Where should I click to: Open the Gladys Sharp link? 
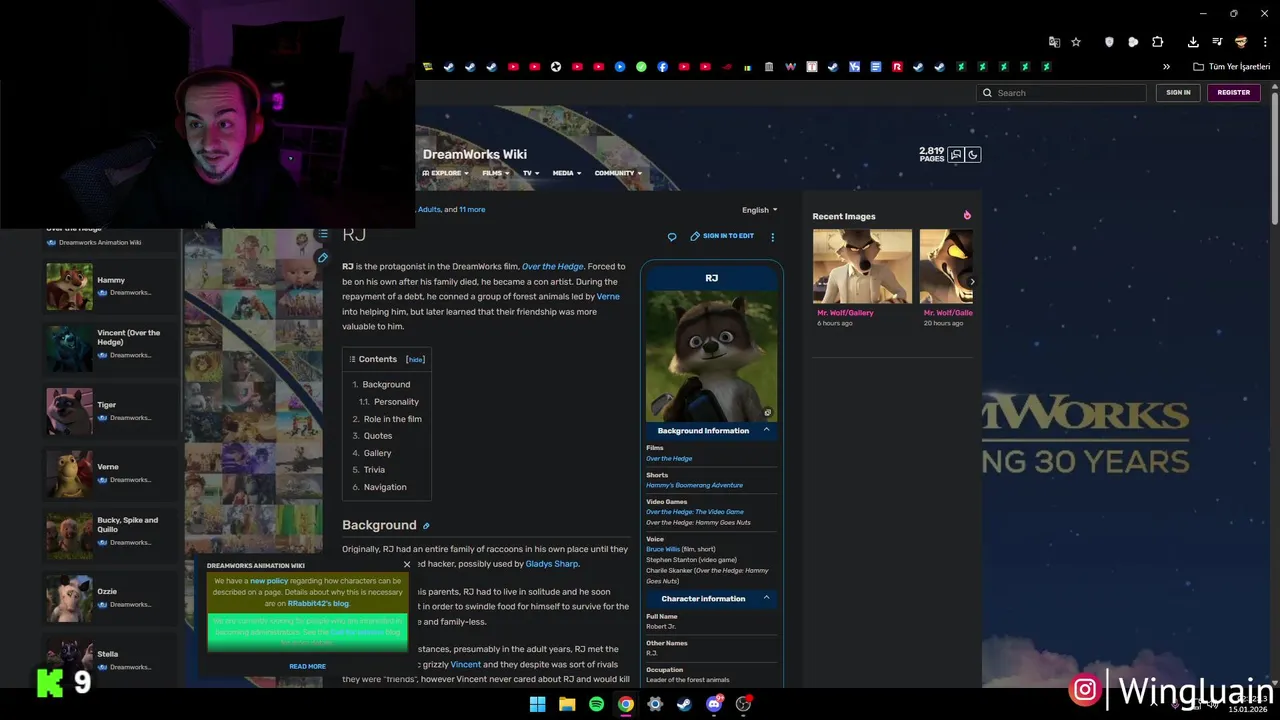(x=552, y=564)
